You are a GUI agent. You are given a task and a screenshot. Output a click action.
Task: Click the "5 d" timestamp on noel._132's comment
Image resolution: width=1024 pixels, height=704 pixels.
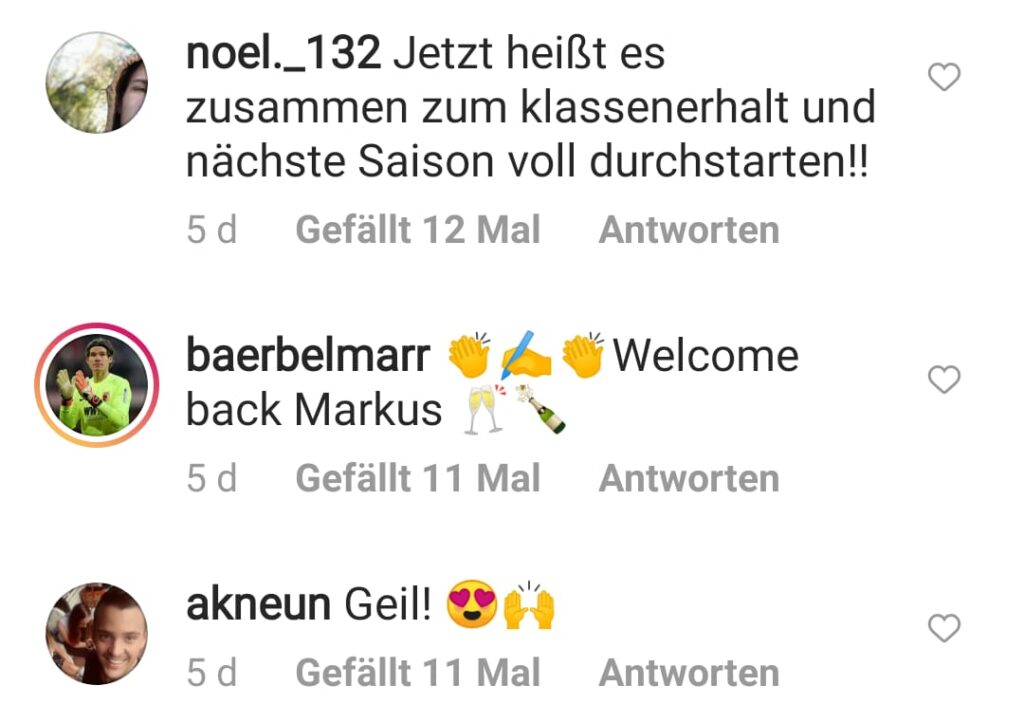tap(212, 230)
